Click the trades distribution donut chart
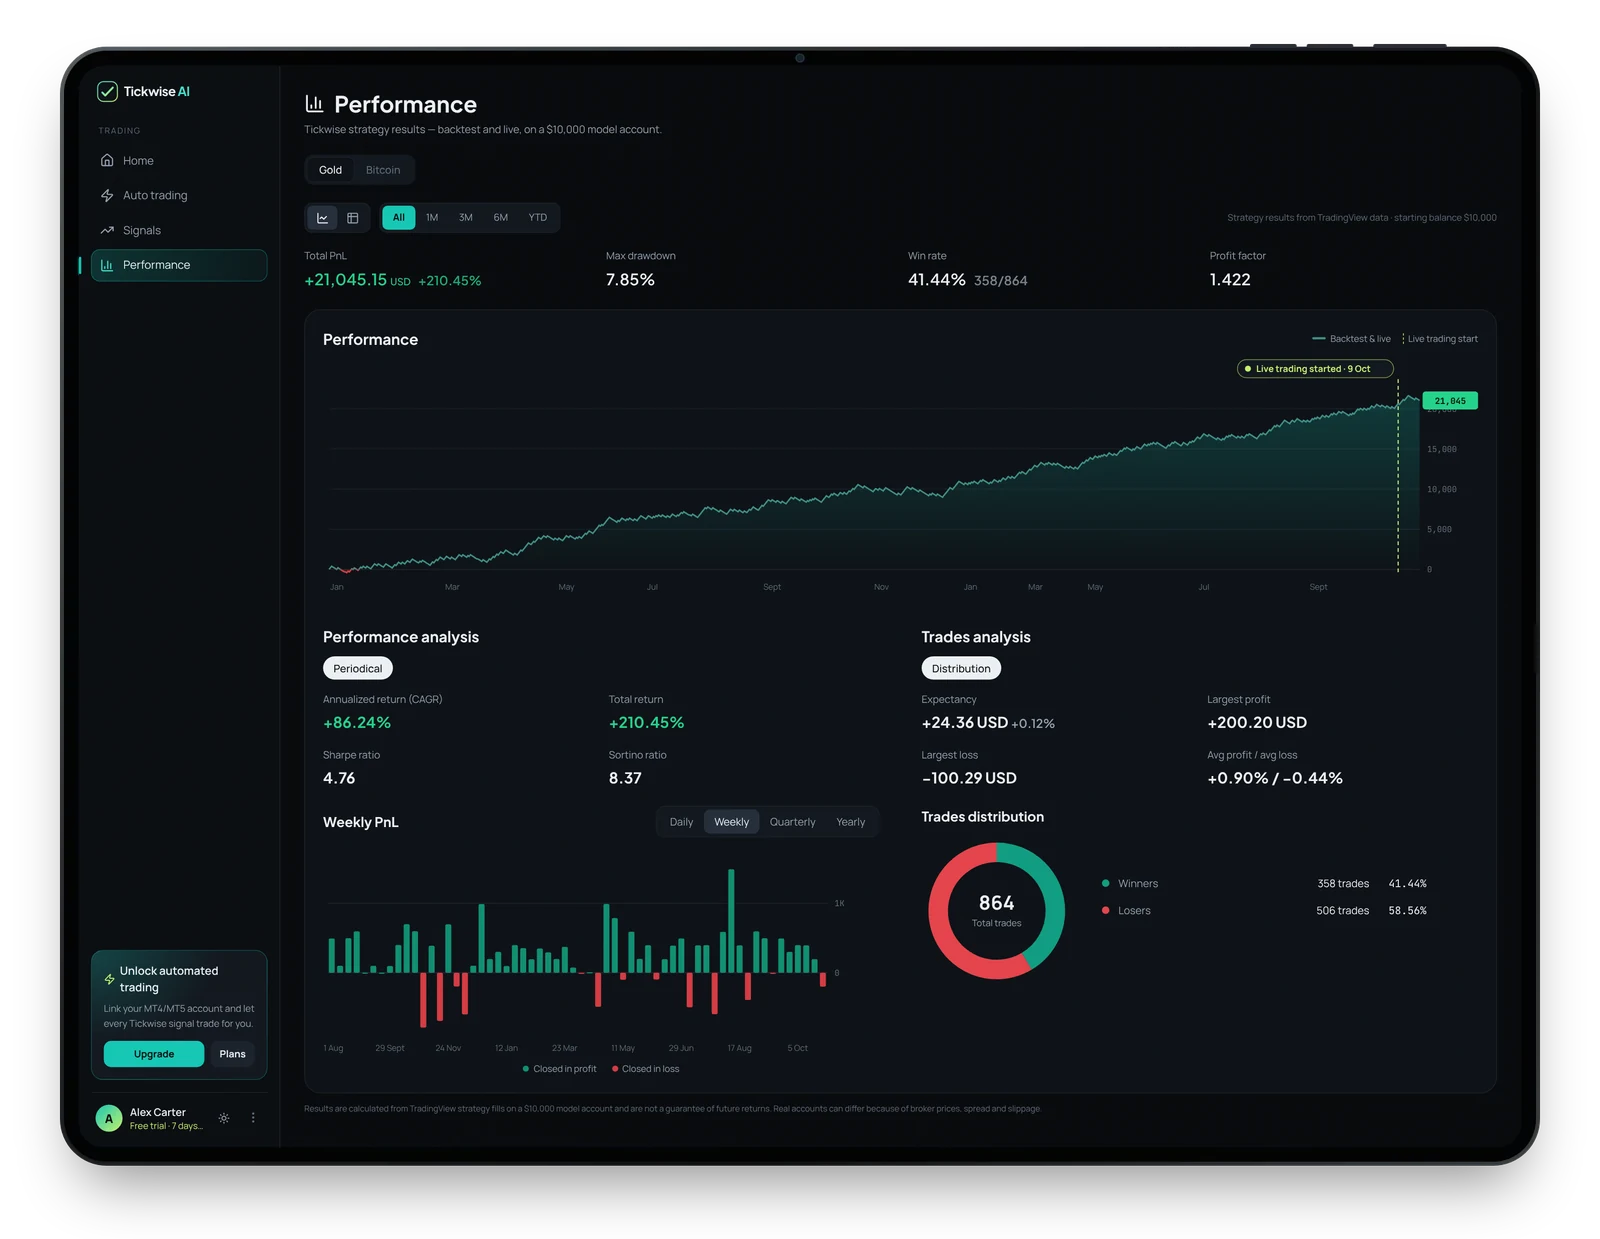The image size is (1600, 1239). point(997,911)
